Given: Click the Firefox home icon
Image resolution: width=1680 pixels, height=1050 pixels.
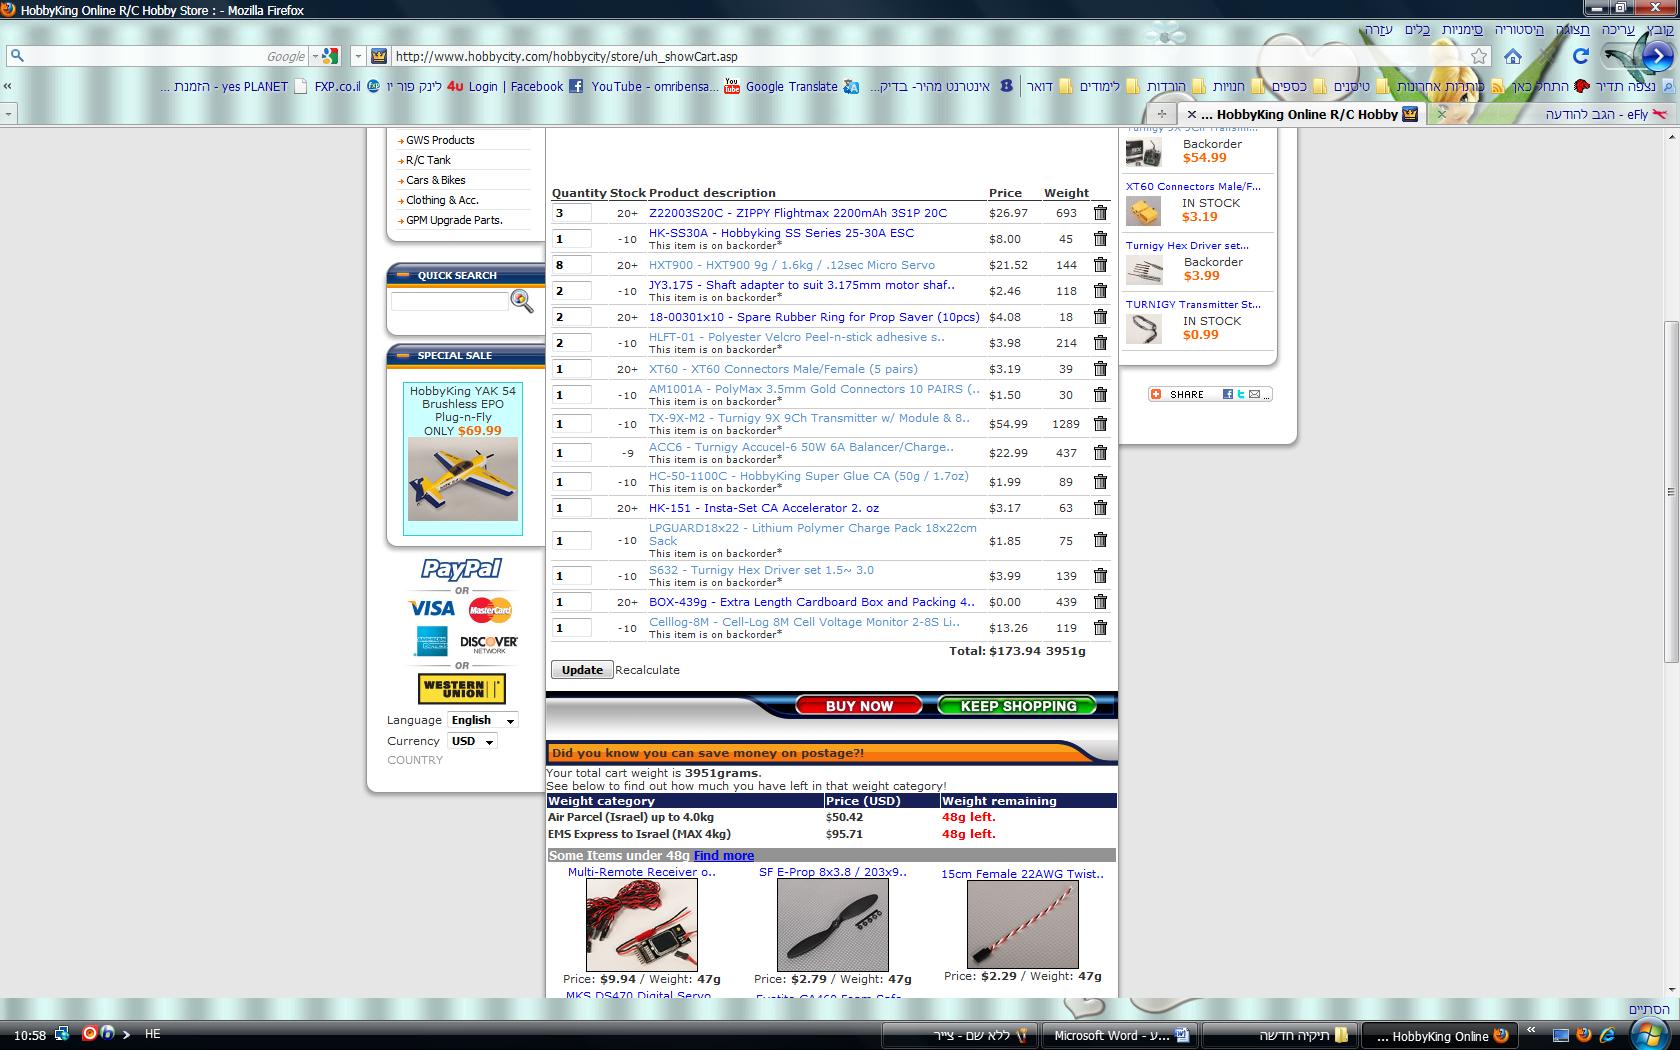Looking at the screenshot, I should click(1513, 57).
